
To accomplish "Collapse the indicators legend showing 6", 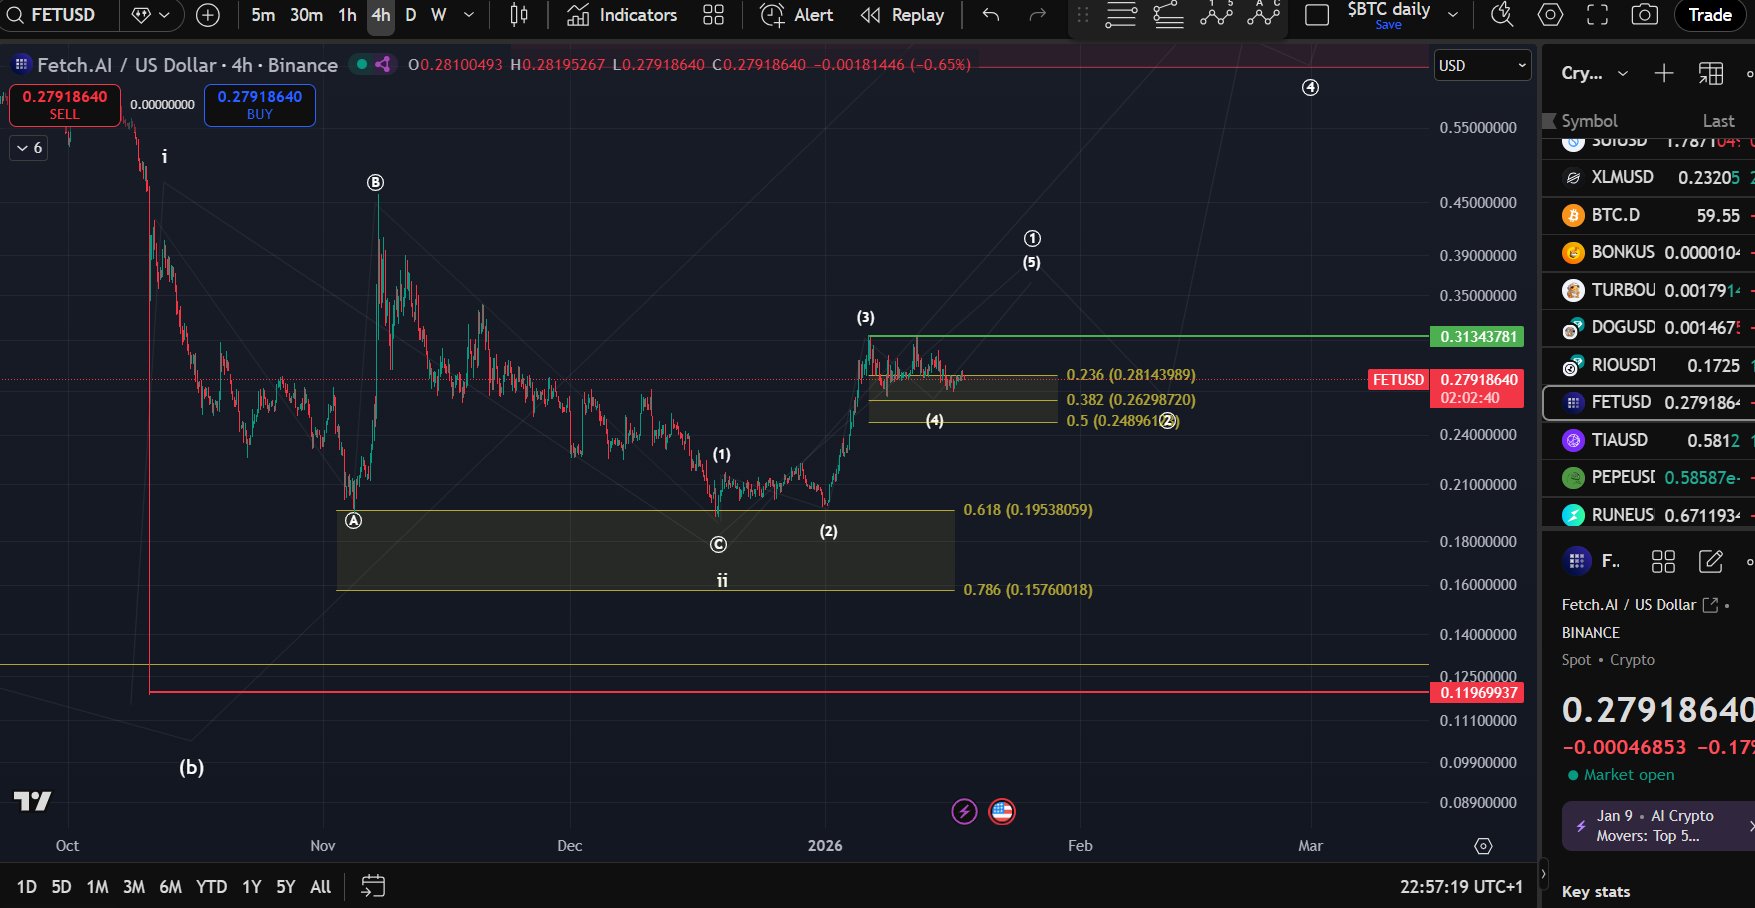I will (29, 148).
